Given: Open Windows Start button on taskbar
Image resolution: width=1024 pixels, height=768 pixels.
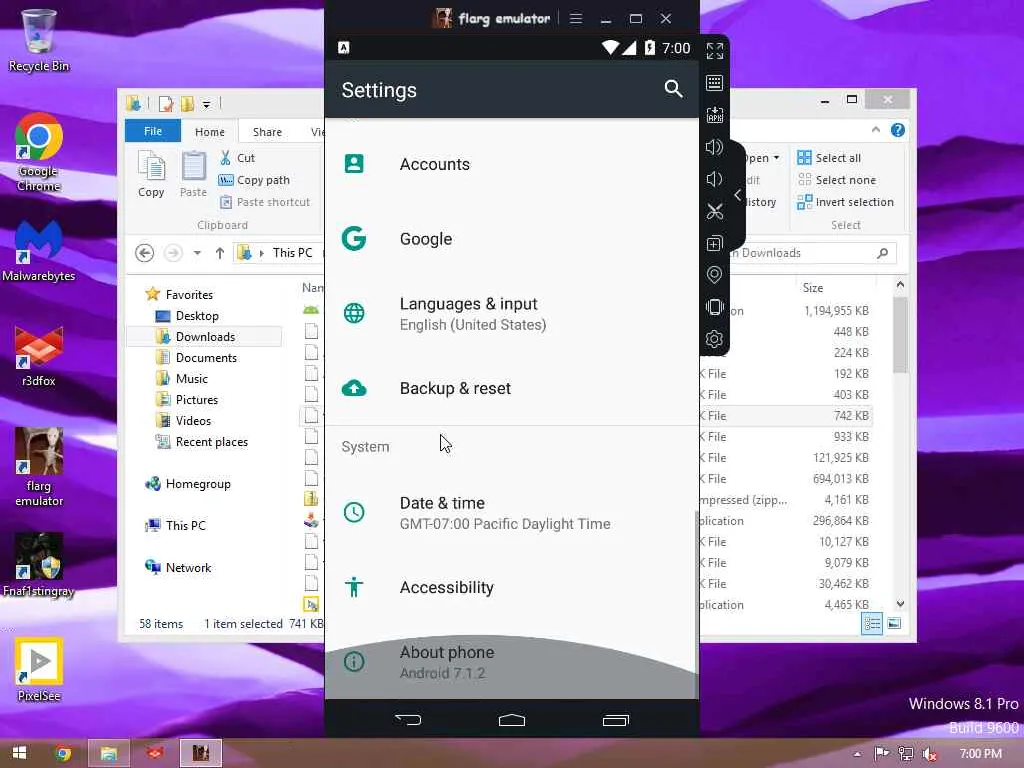Looking at the screenshot, I should [19, 753].
